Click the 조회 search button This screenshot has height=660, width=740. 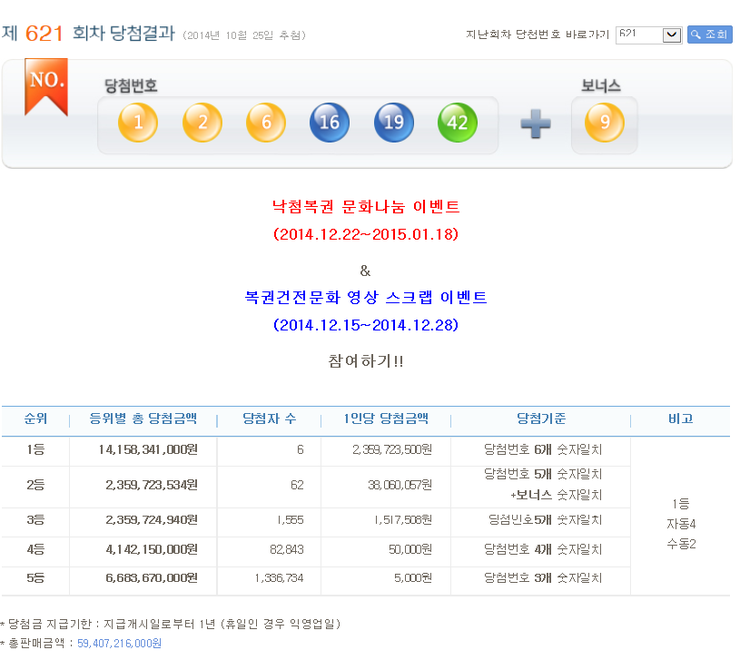(709, 34)
